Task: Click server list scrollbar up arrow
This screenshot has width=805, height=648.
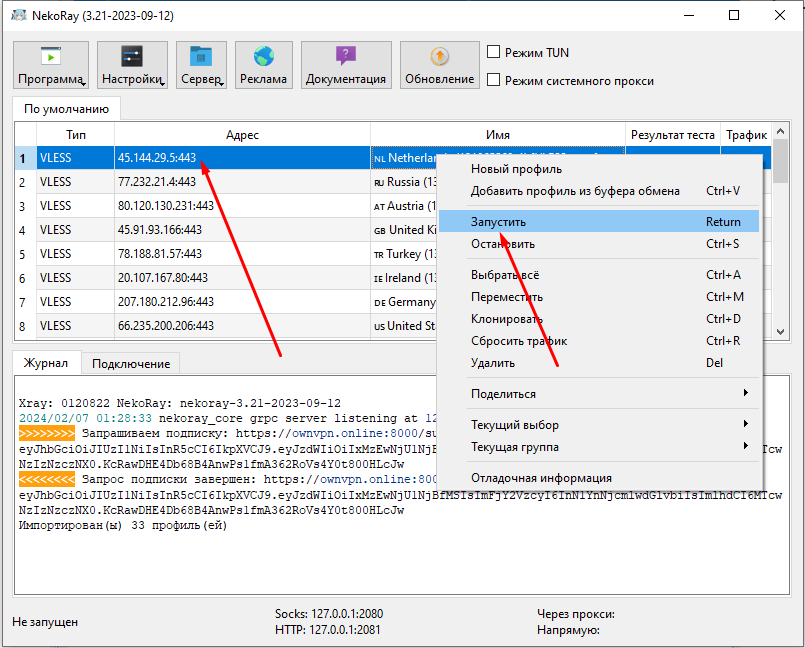Action: pos(780,131)
